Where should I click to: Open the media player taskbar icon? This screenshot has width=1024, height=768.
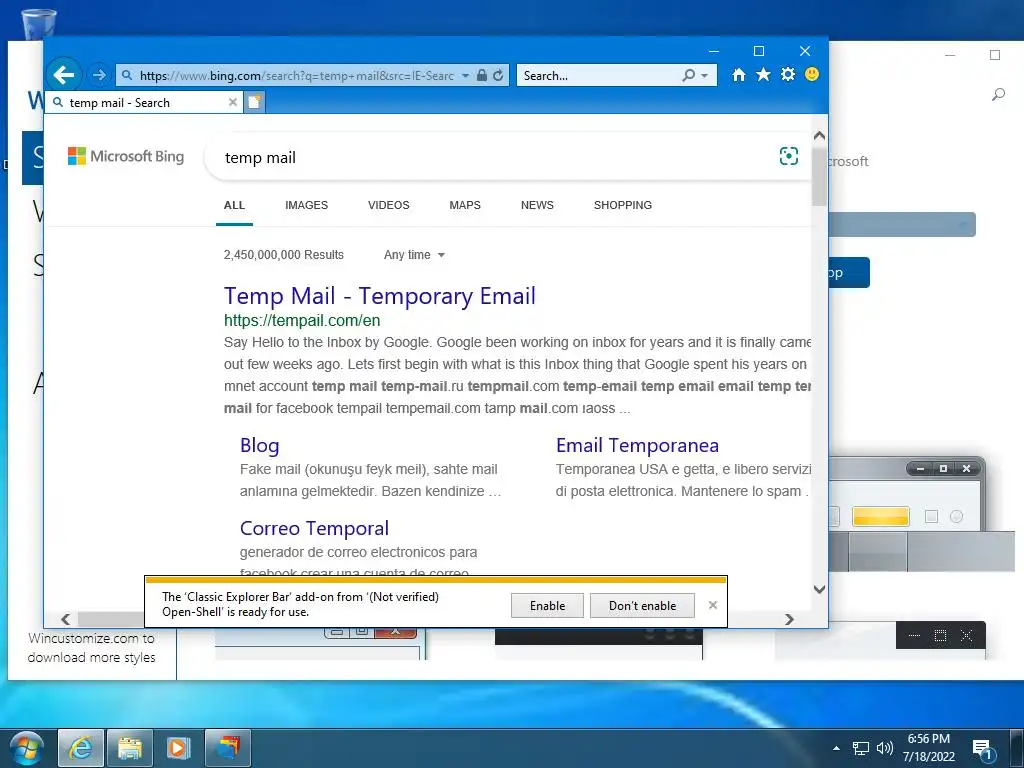tap(178, 748)
